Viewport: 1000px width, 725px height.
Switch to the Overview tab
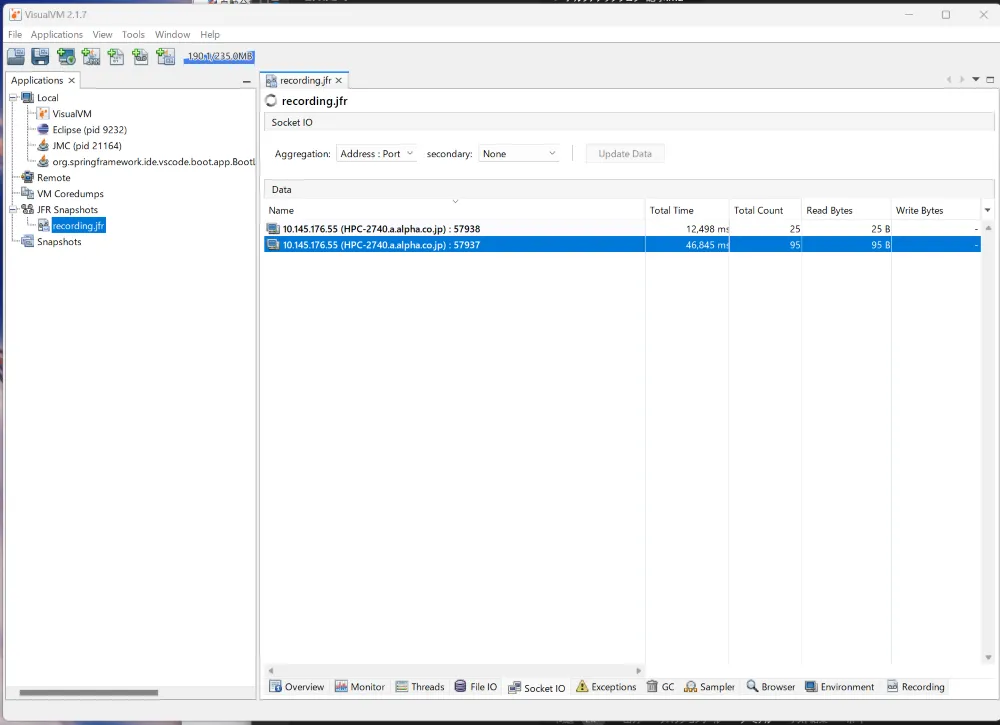(x=297, y=687)
